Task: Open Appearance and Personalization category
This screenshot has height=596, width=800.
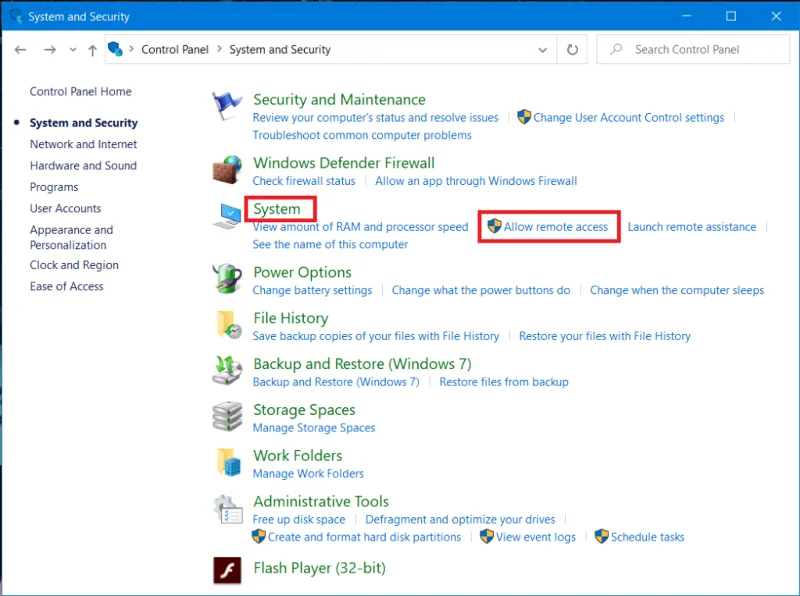Action: (x=71, y=237)
